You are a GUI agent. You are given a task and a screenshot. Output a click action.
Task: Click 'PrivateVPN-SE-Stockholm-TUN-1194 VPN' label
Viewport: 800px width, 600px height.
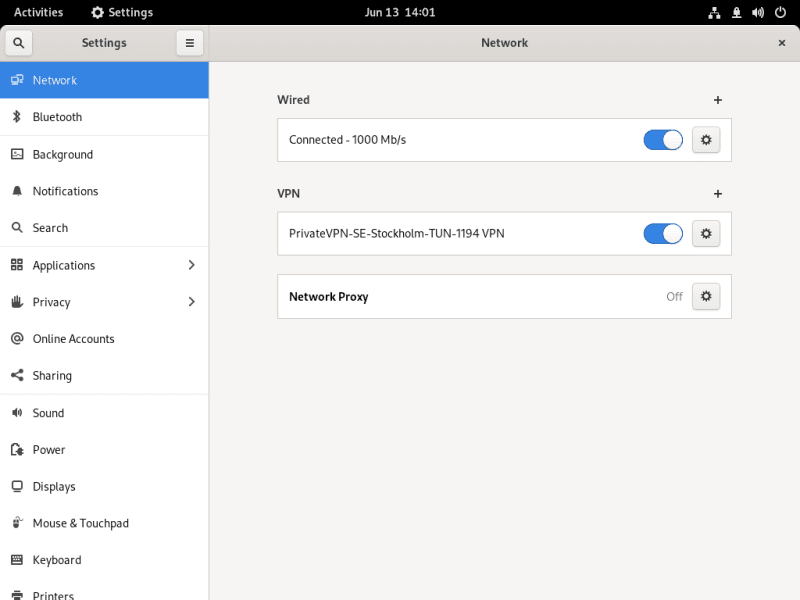(396, 234)
